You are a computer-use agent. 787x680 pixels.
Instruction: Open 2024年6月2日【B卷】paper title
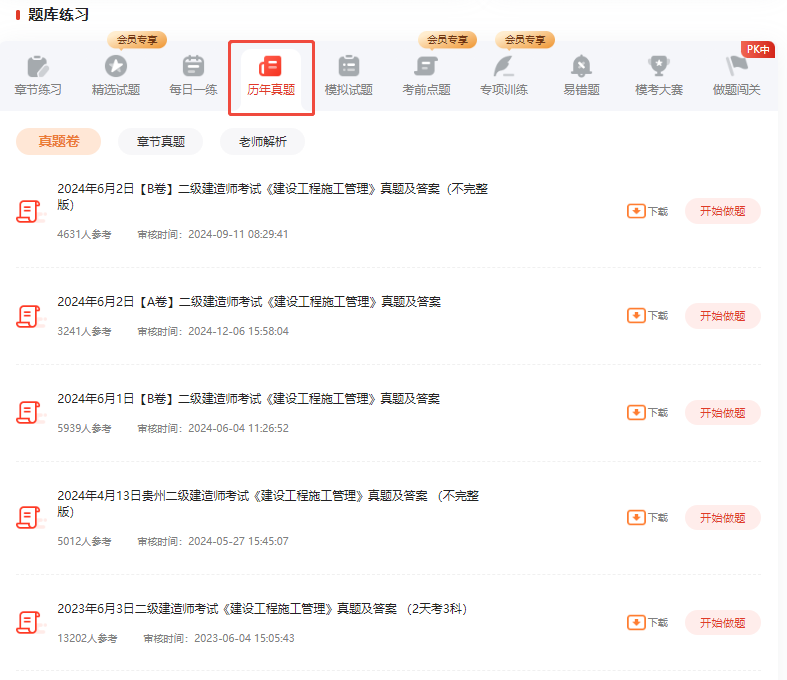coord(273,197)
